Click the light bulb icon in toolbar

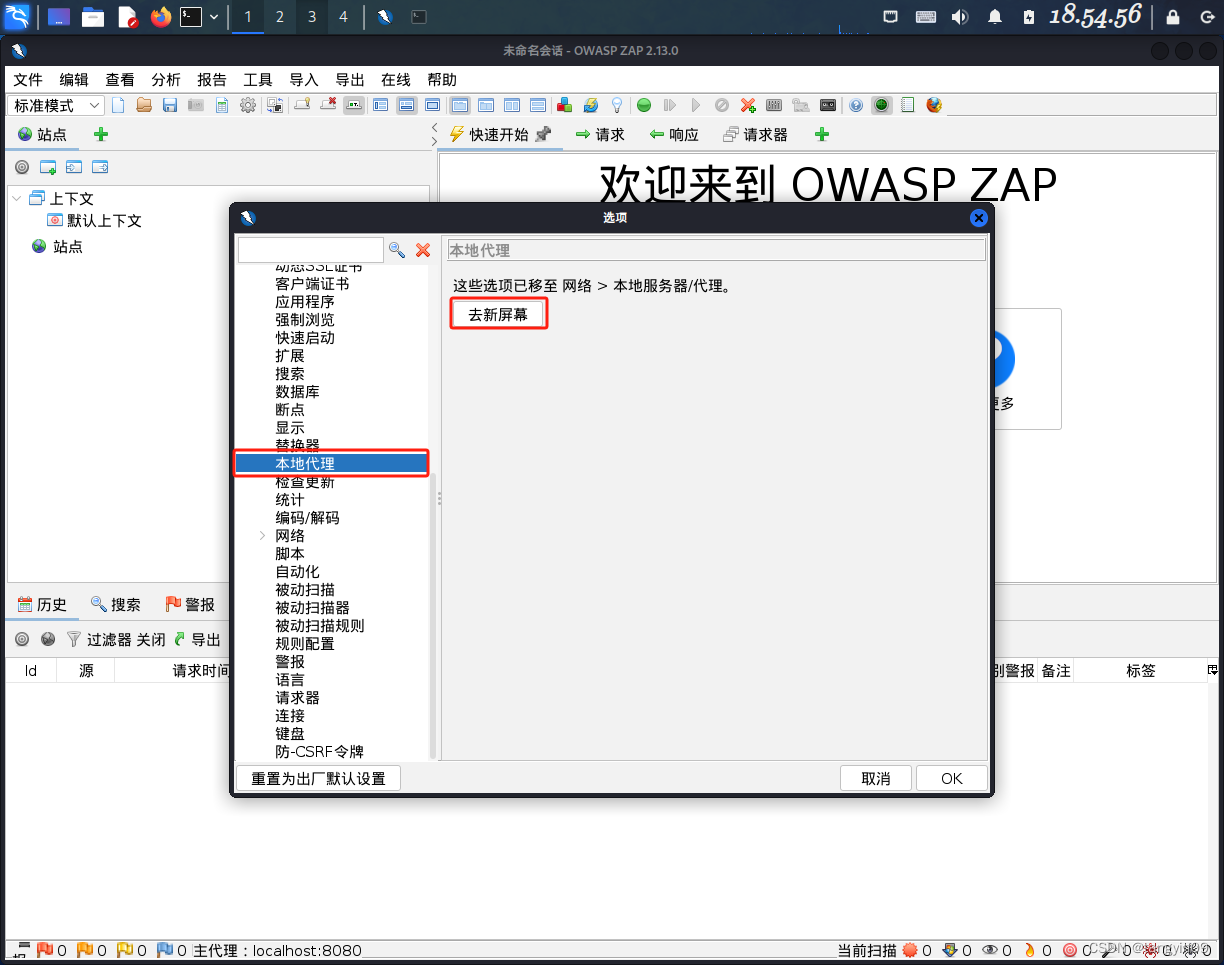617,105
